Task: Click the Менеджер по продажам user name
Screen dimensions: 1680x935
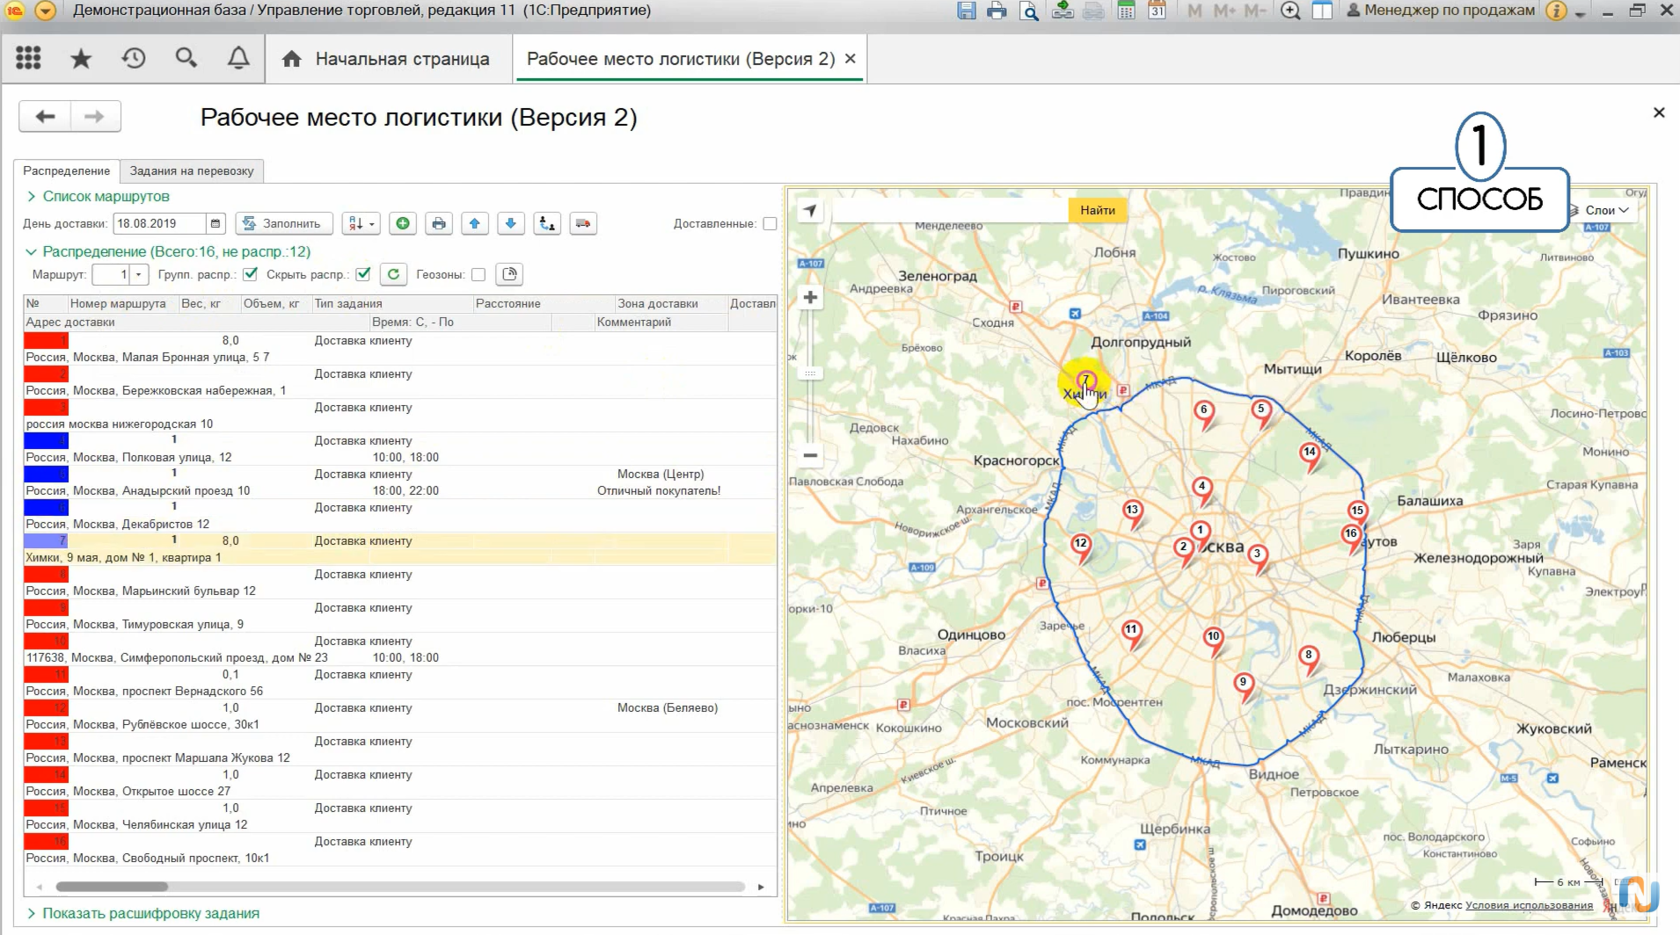Action: pos(1441,11)
